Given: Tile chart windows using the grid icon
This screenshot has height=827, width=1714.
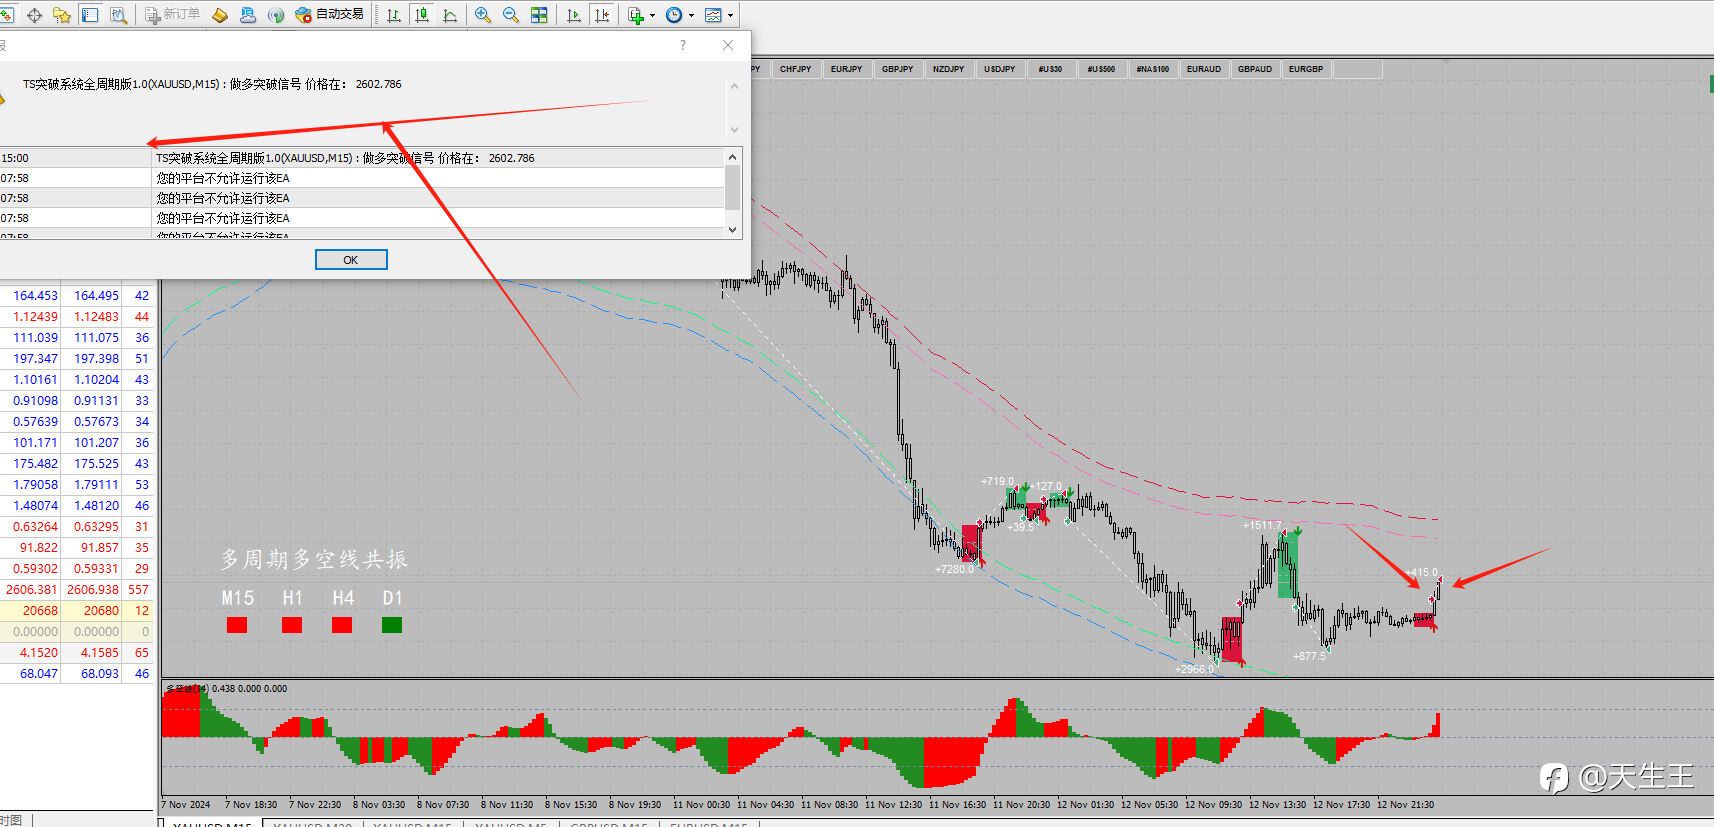Looking at the screenshot, I should pyautogui.click(x=539, y=15).
